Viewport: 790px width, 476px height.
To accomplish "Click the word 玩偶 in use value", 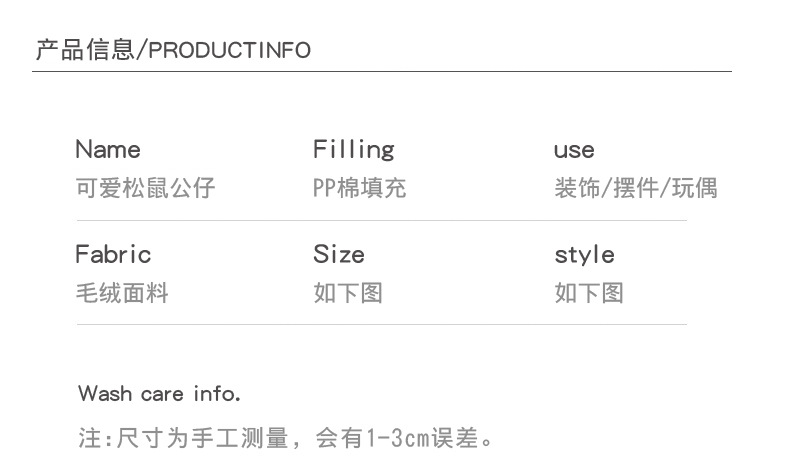I will (x=694, y=188).
